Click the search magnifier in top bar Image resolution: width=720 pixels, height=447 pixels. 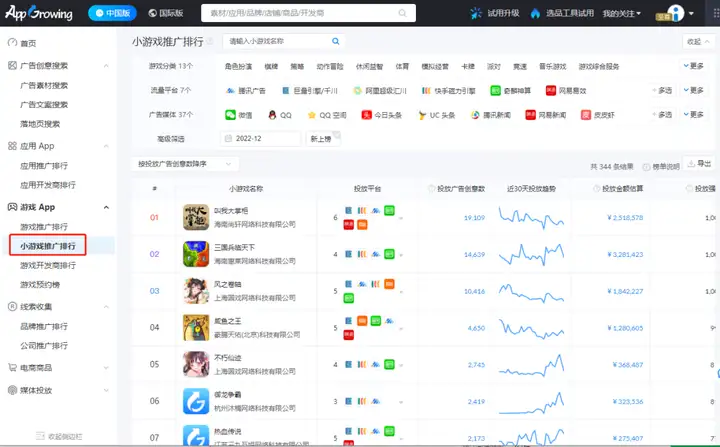pos(402,13)
